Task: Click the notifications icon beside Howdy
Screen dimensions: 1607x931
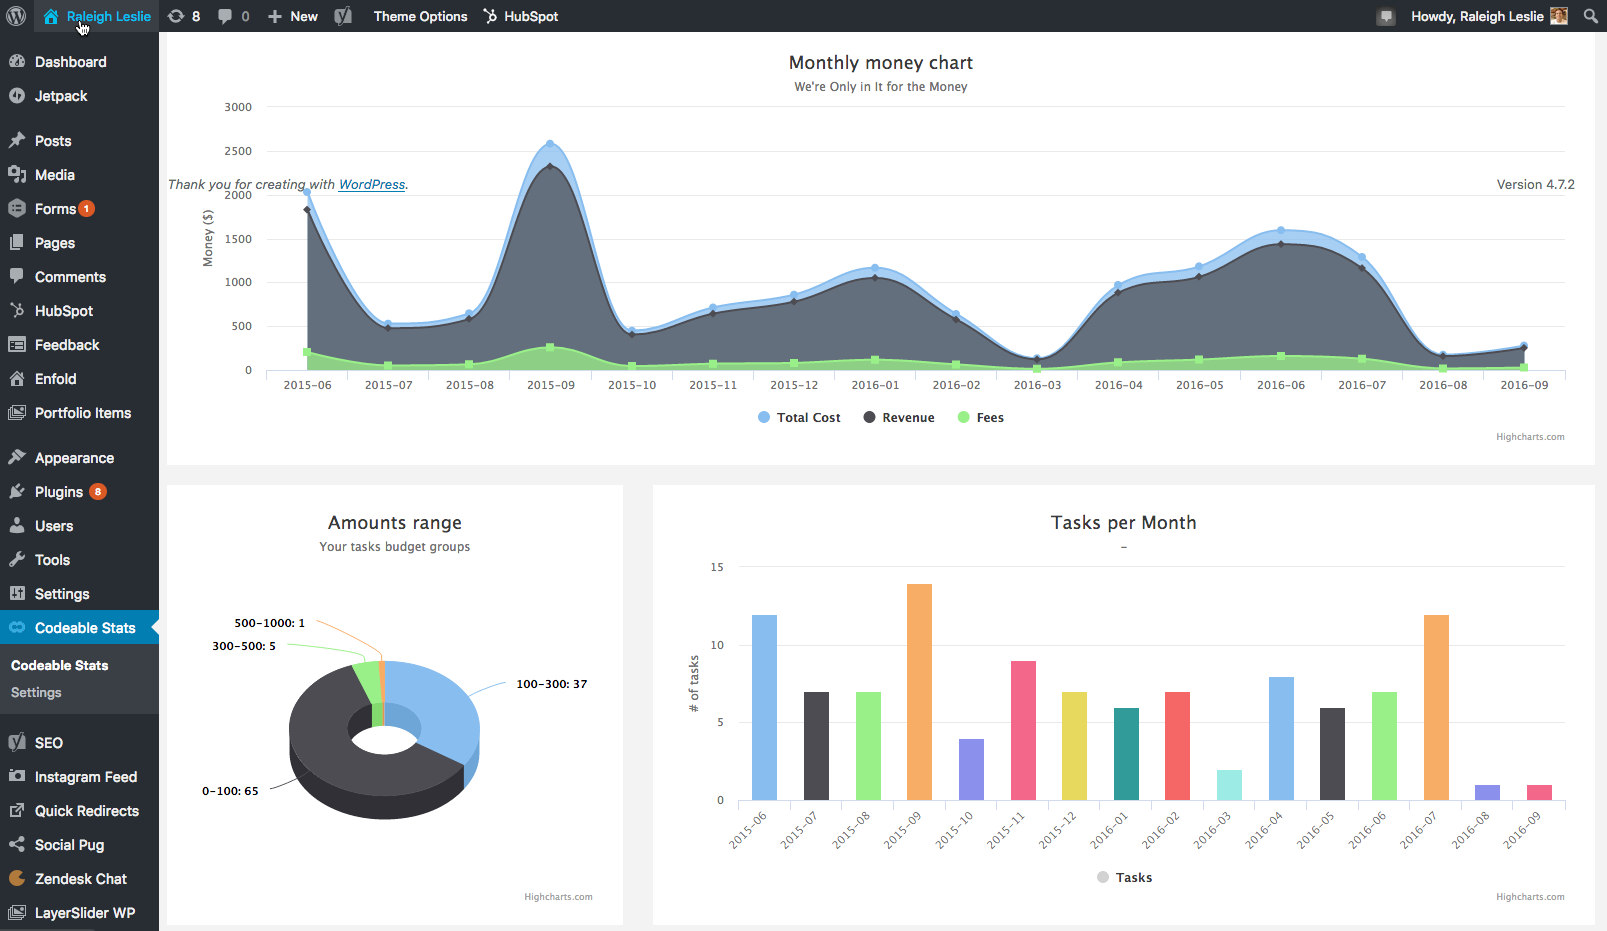Action: pyautogui.click(x=1386, y=17)
